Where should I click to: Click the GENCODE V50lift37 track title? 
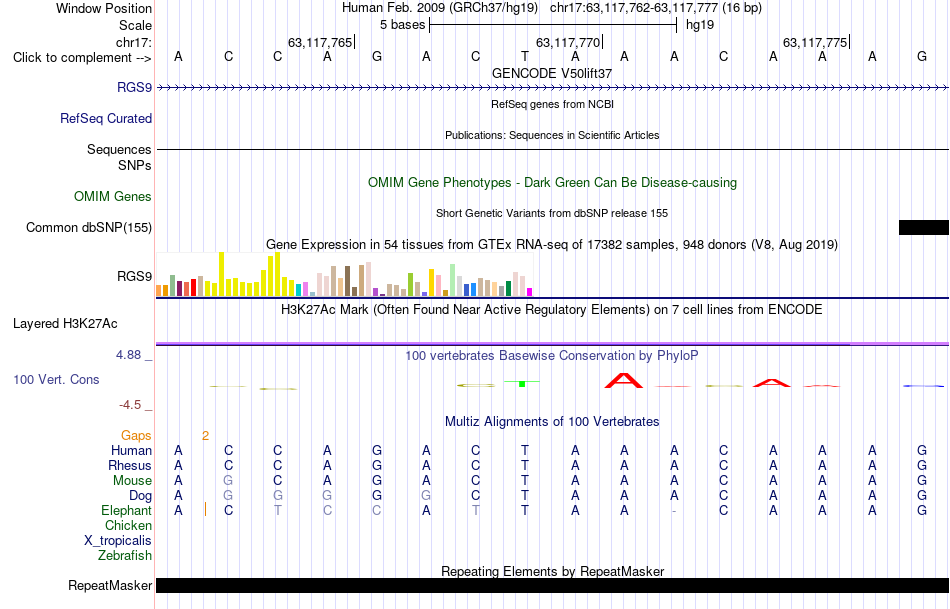552,73
